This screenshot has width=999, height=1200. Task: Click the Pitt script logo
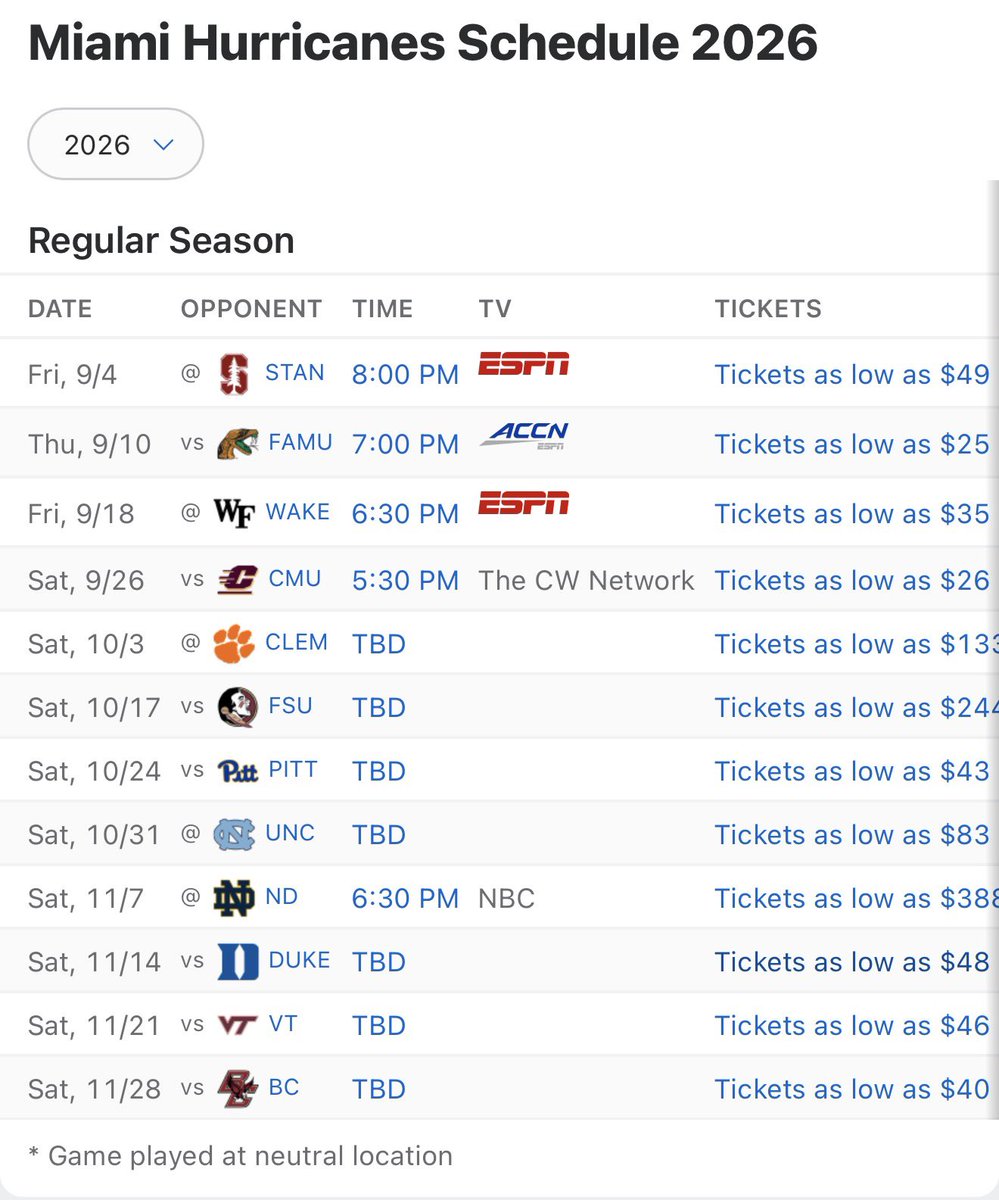pyautogui.click(x=237, y=771)
